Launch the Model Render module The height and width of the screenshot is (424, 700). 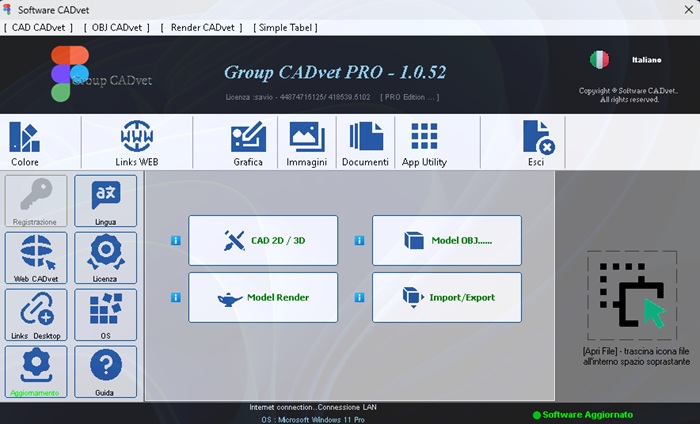click(x=263, y=297)
